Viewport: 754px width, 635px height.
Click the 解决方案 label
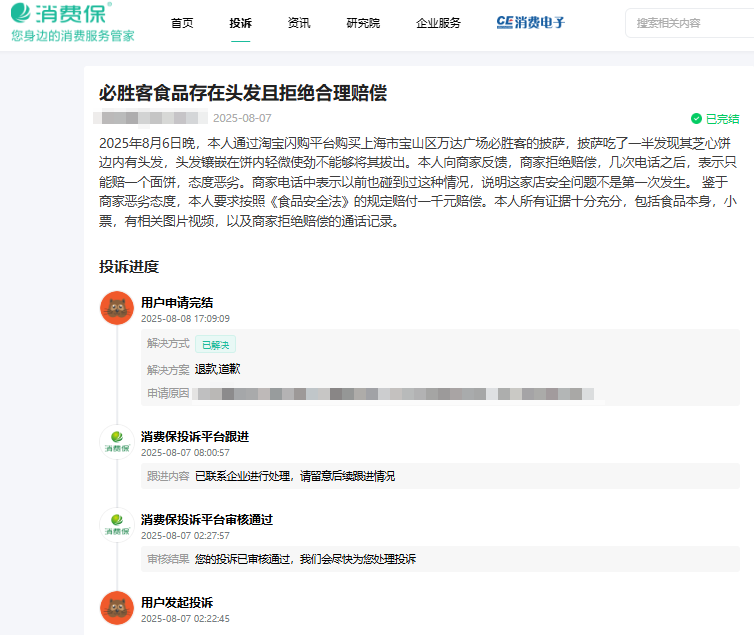point(168,370)
